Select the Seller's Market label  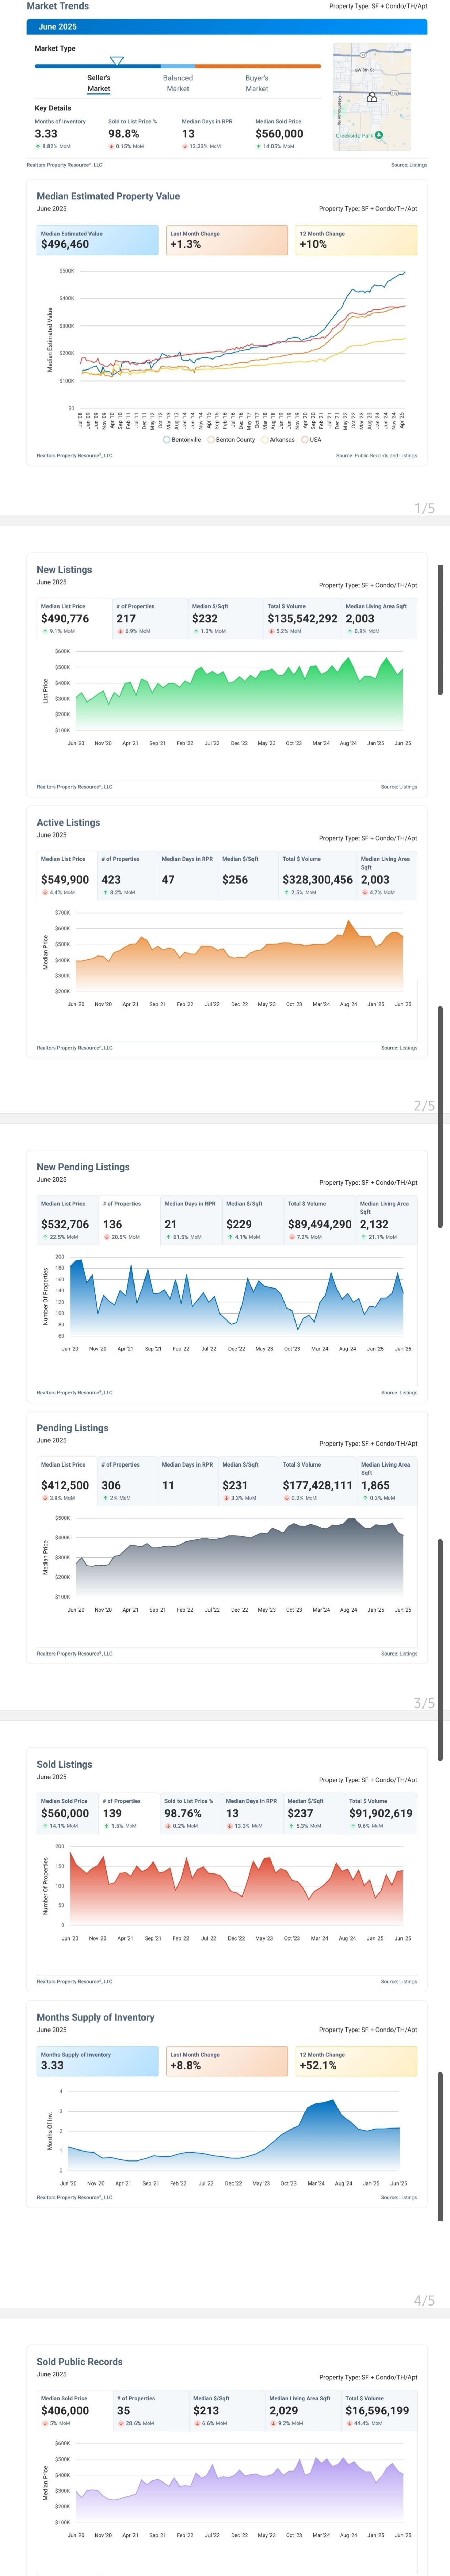click(99, 83)
